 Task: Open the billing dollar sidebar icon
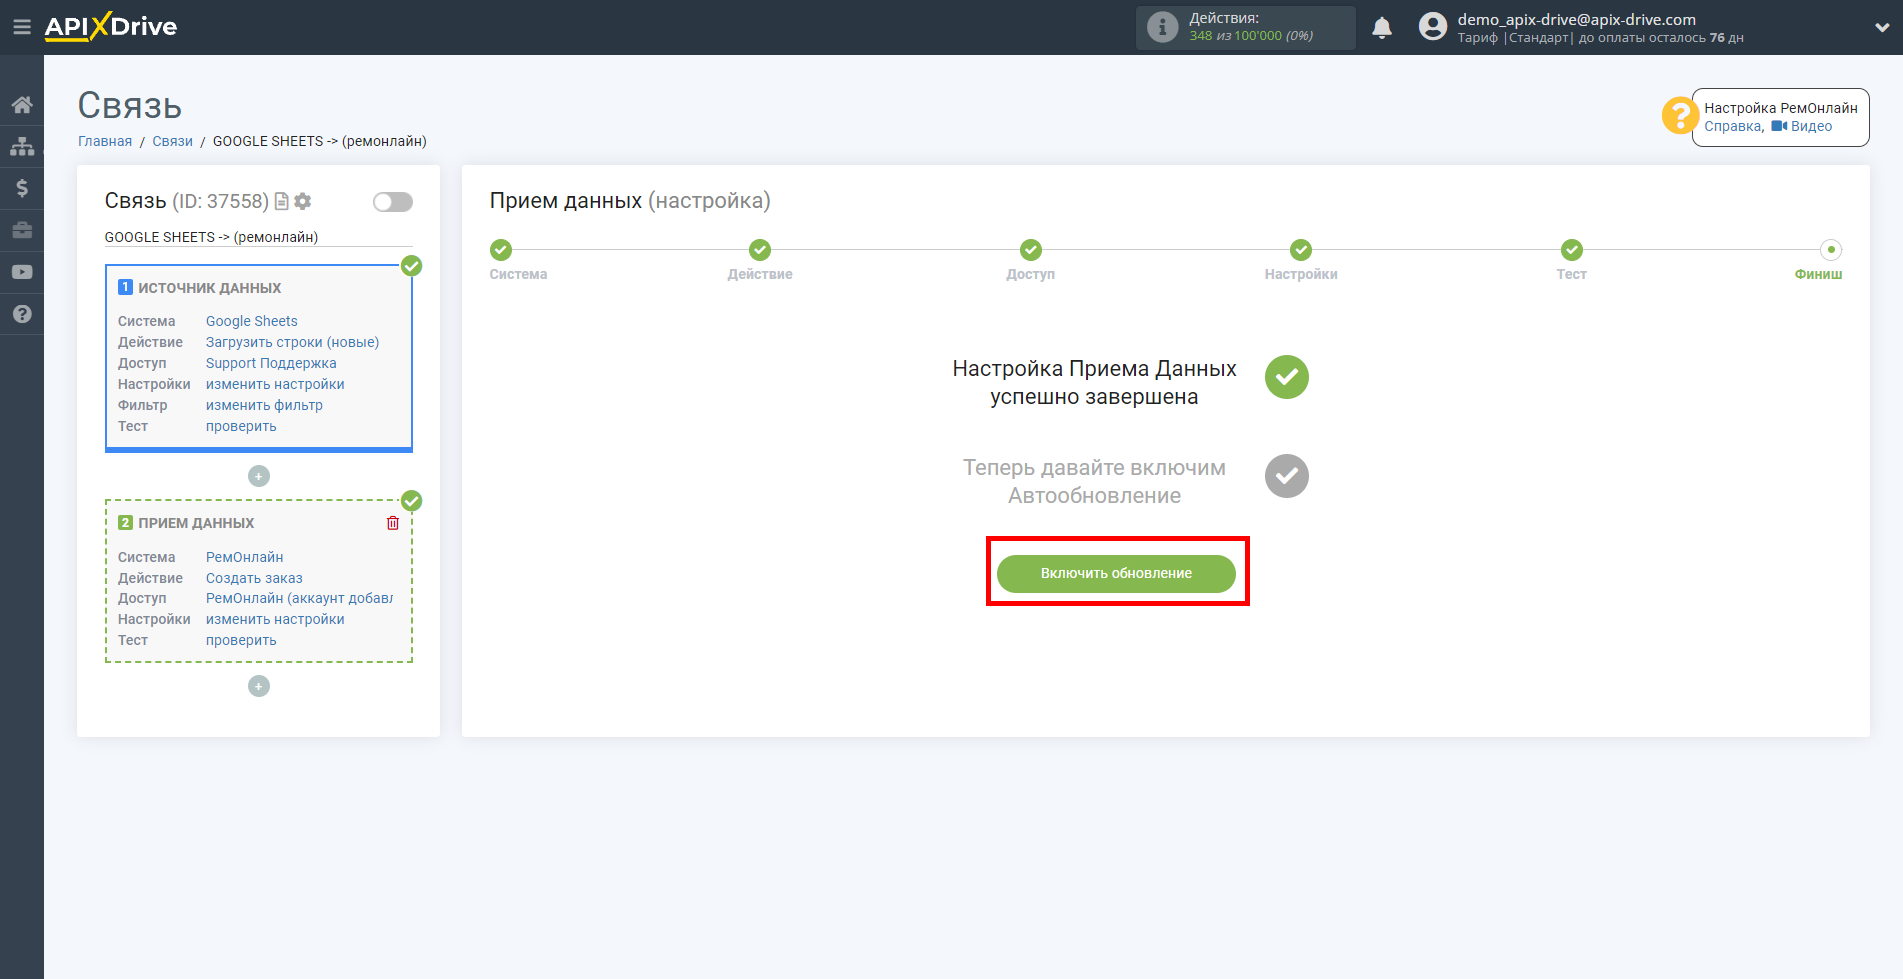(x=22, y=188)
